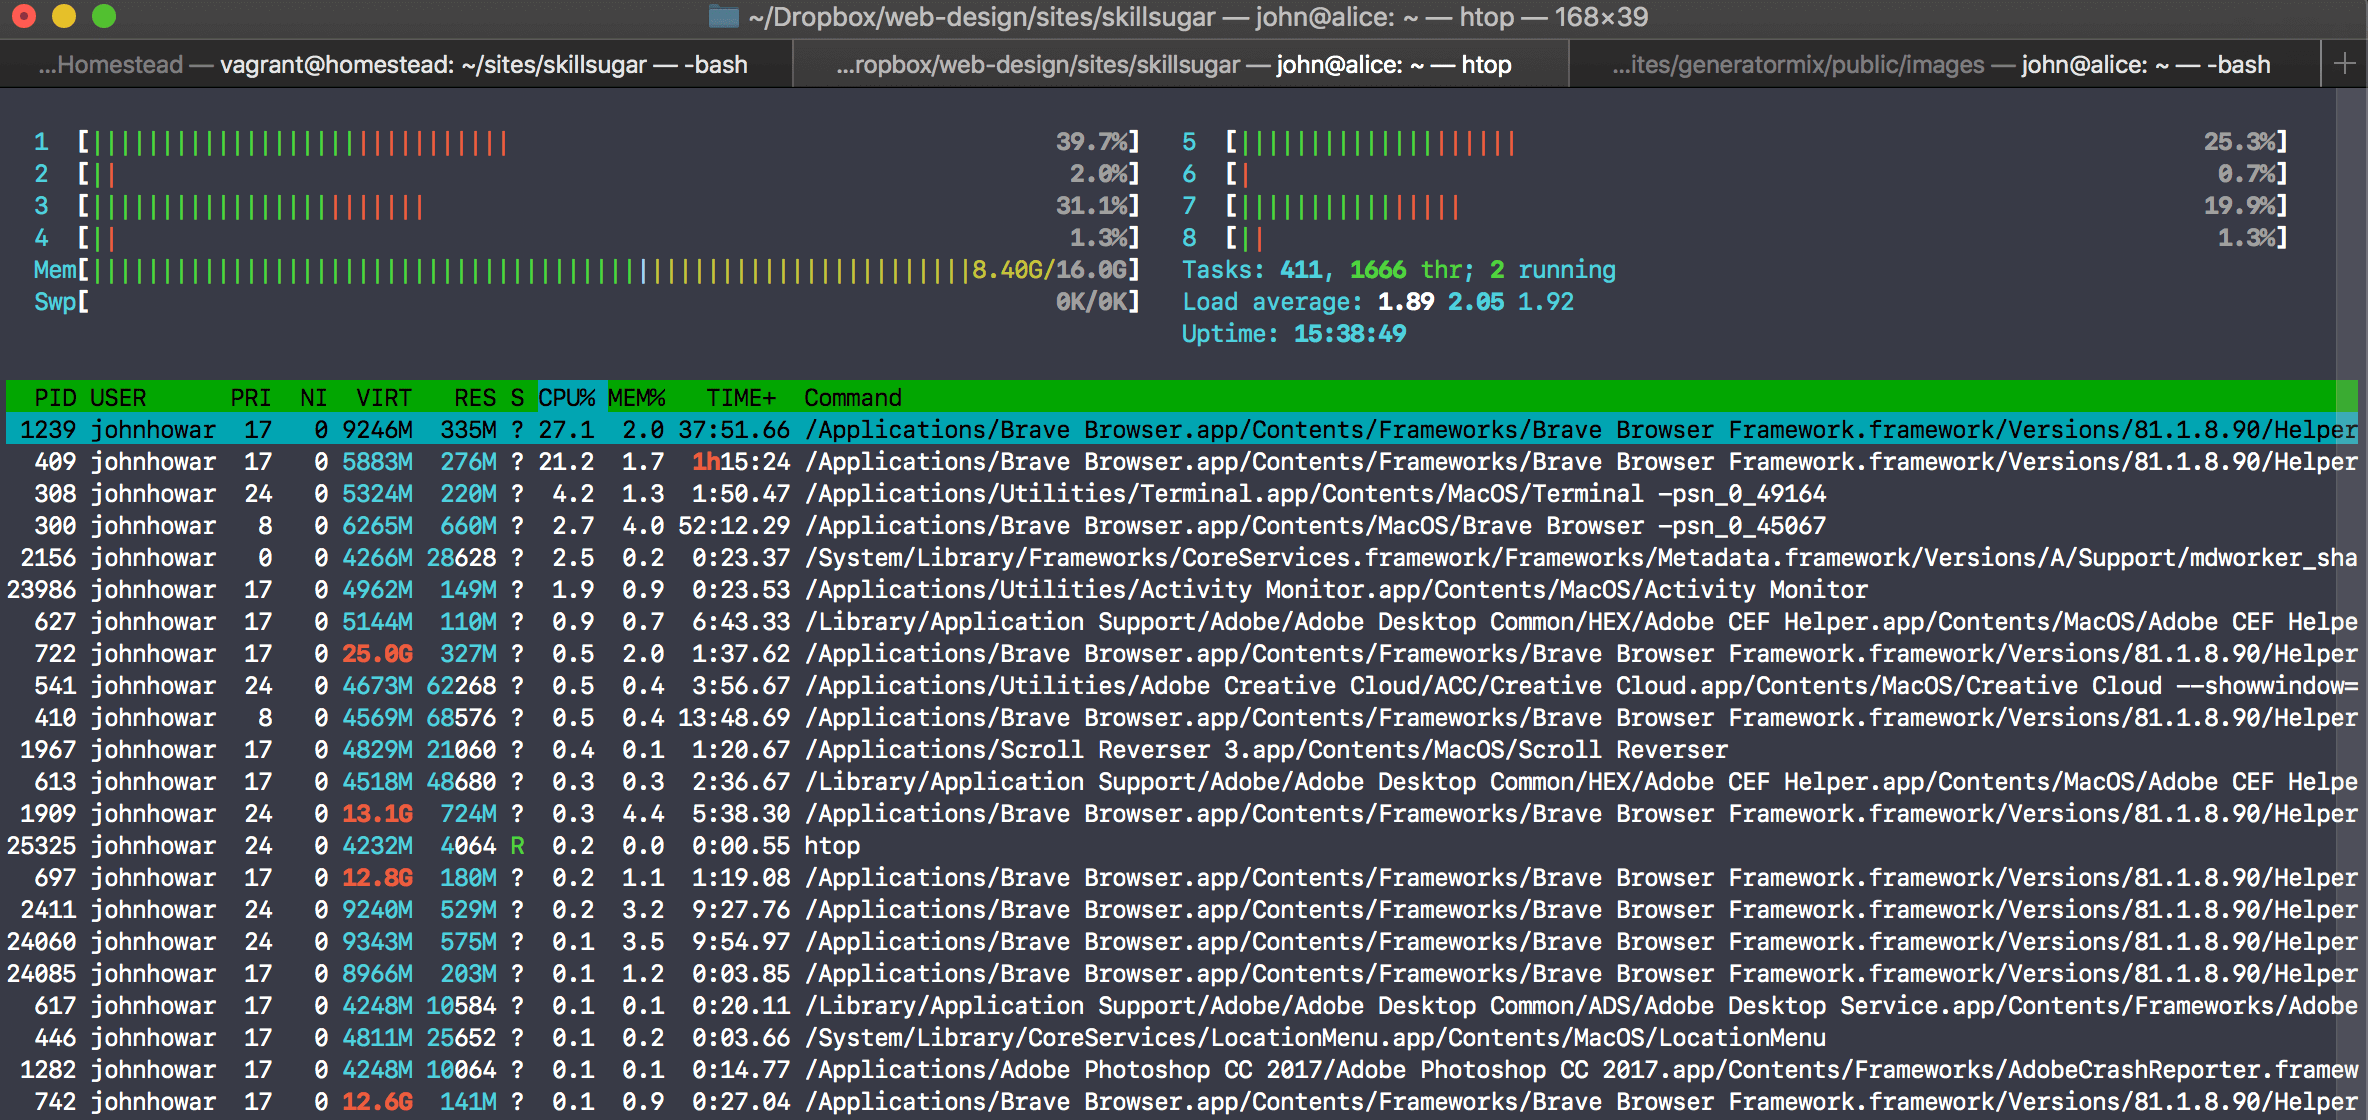Viewport: 2368px width, 1120px height.
Task: Click the CPU 5 usage meter bar
Action: [1757, 142]
